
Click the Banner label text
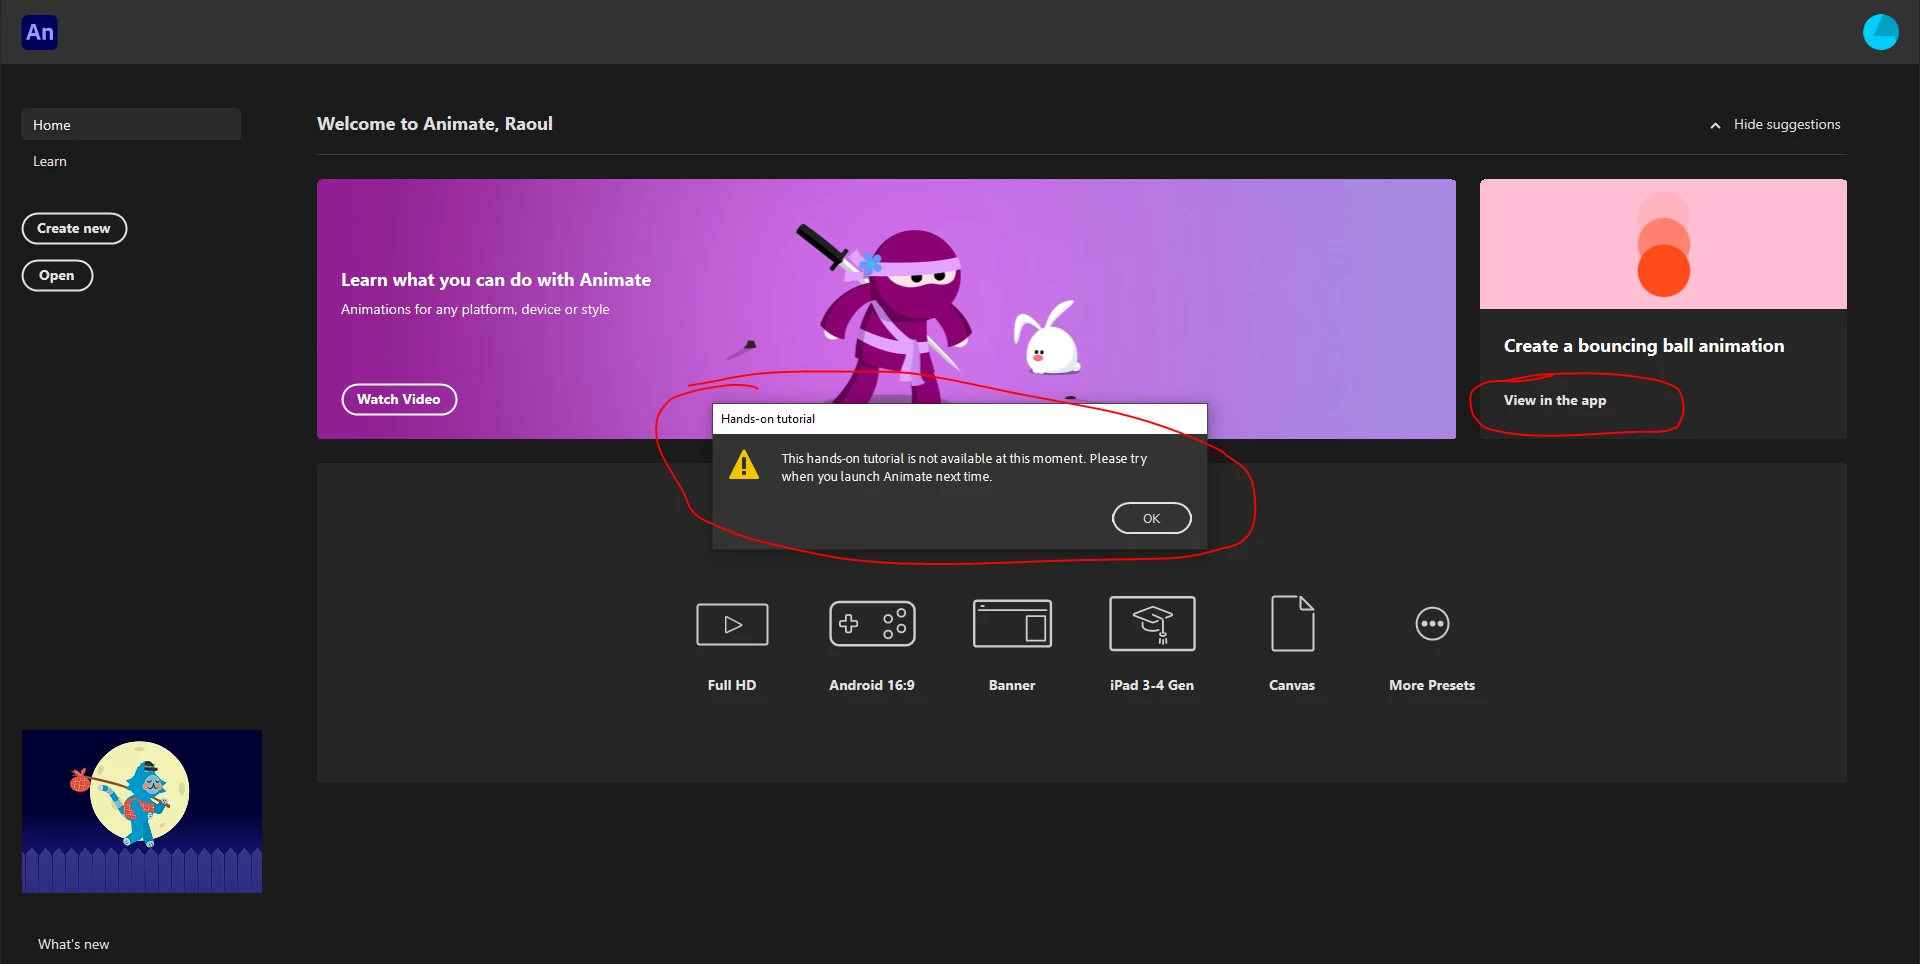[1012, 685]
